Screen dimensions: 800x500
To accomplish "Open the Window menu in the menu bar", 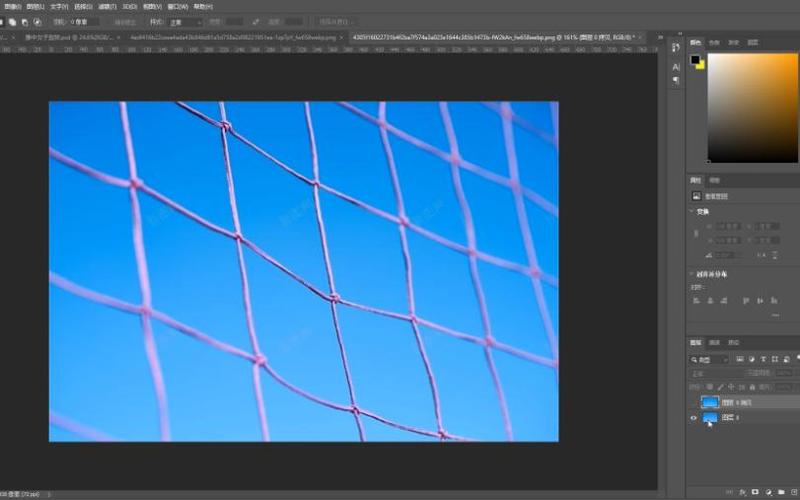I will click(x=178, y=7).
